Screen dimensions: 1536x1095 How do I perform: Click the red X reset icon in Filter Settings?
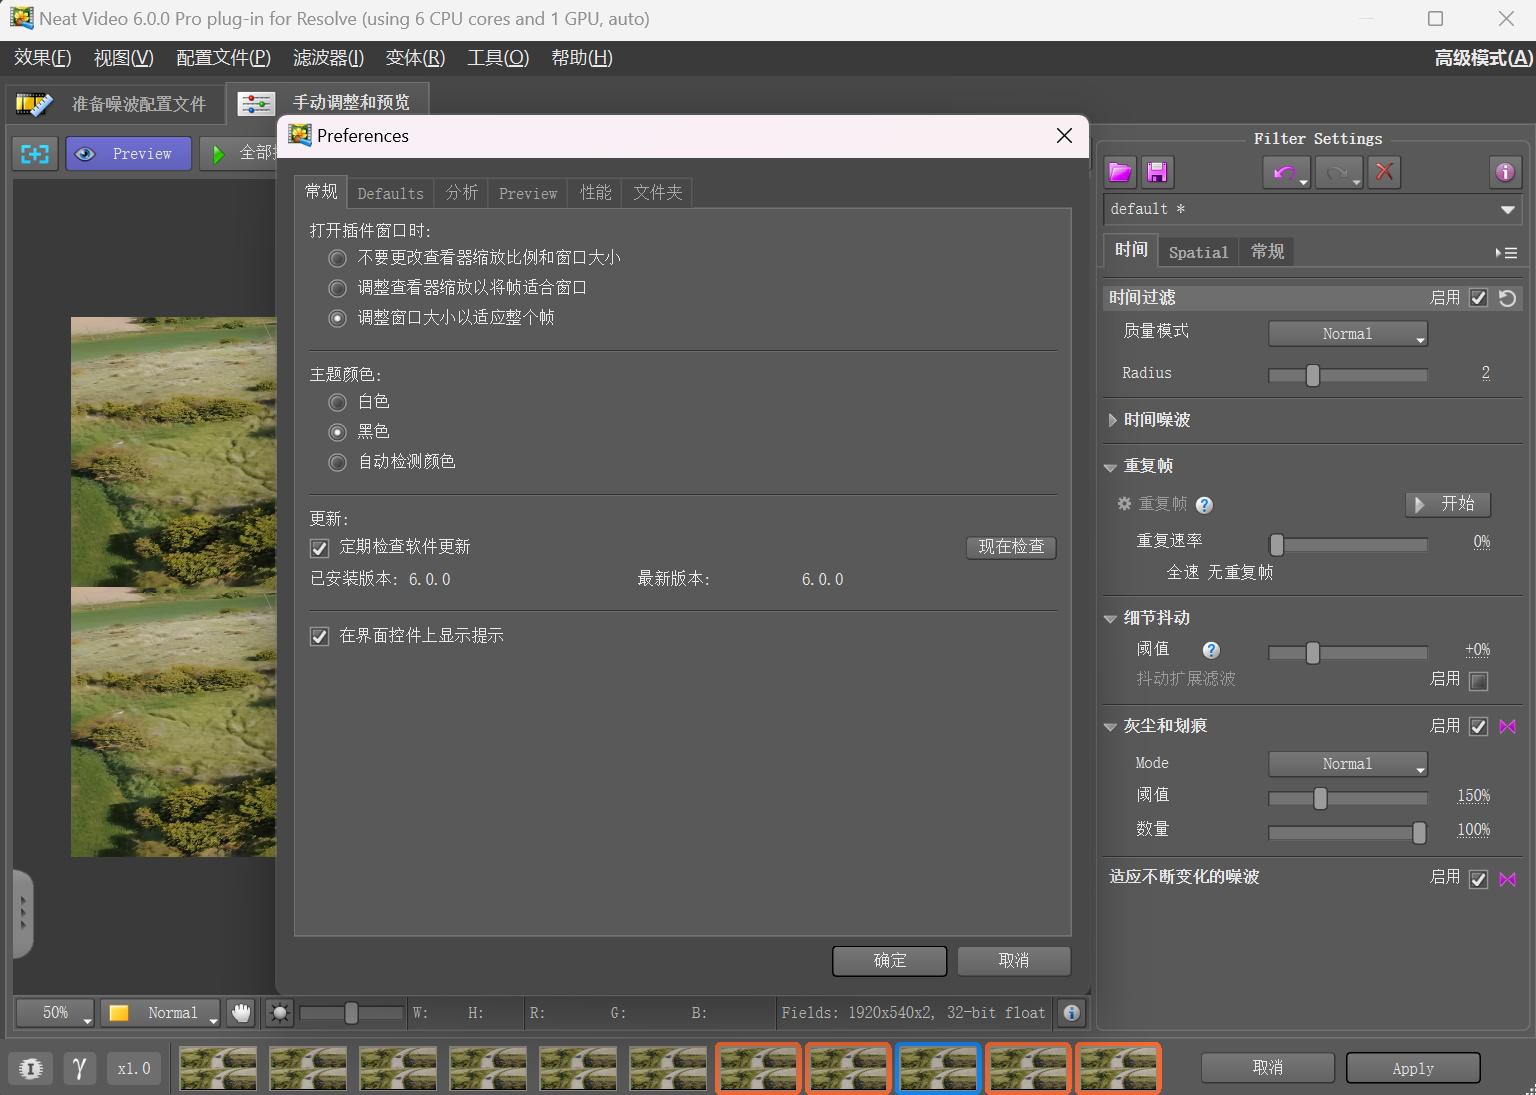click(x=1384, y=172)
